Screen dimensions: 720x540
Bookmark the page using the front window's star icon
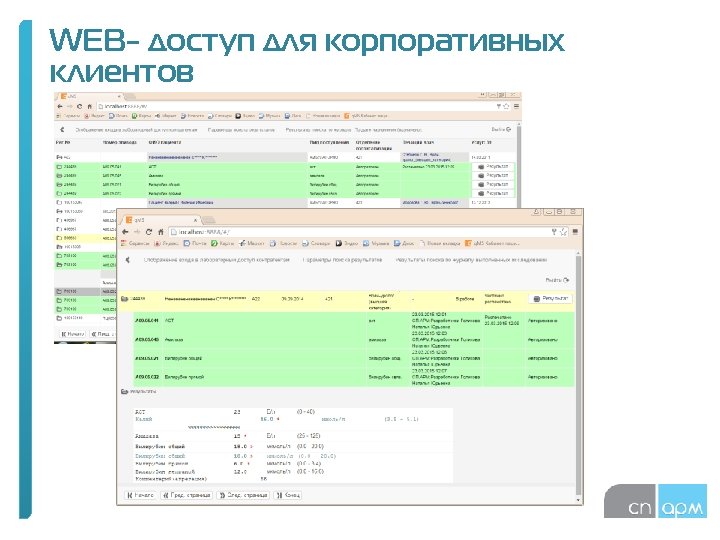tap(563, 232)
